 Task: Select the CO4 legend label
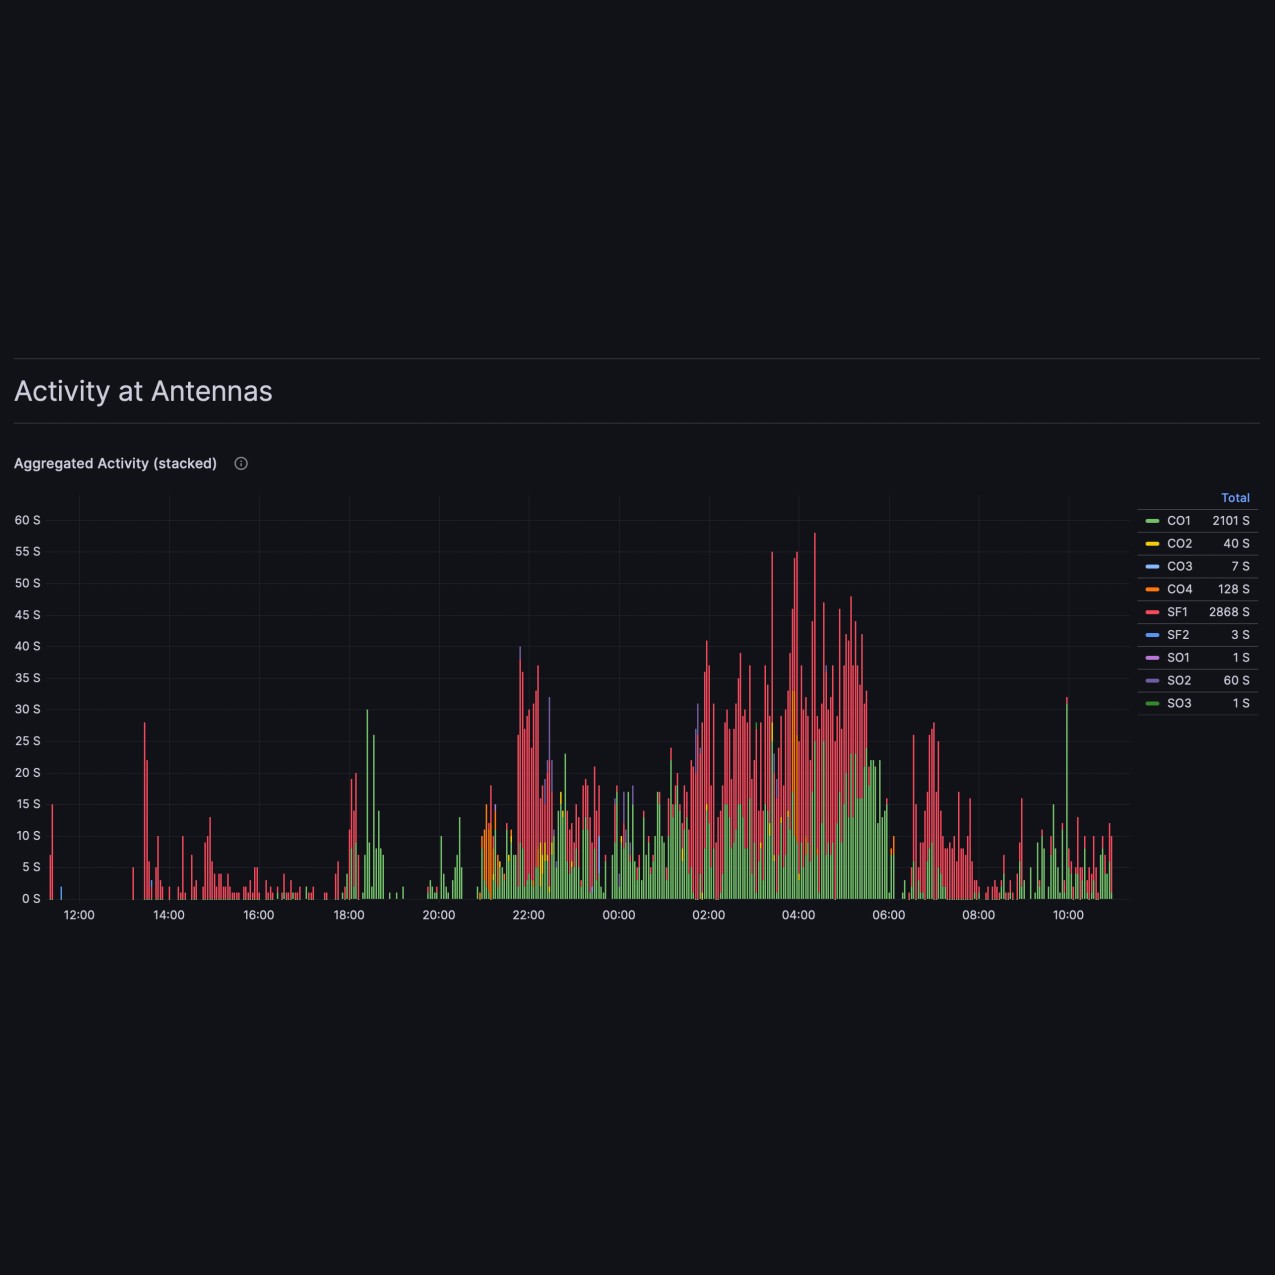pos(1179,589)
